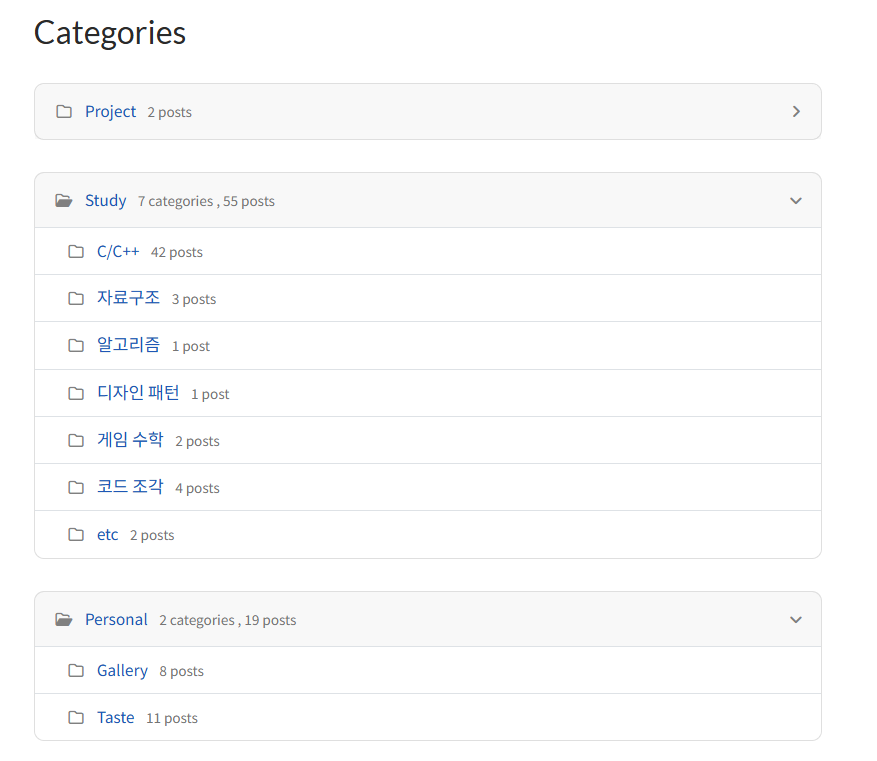Click the '7 categories , 55 posts' text
This screenshot has width=877, height=761.
pos(206,201)
